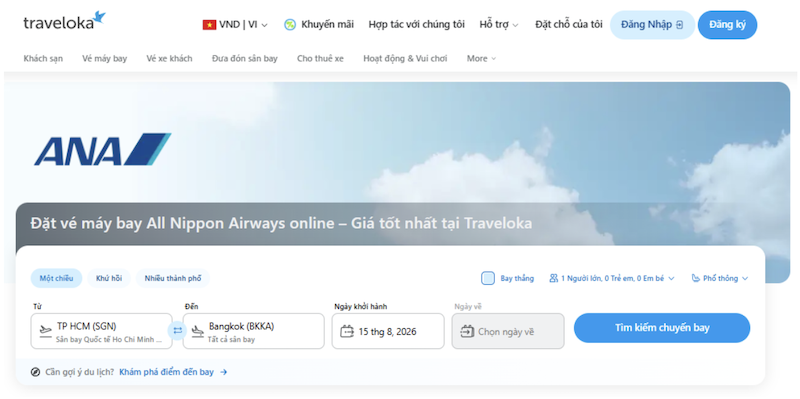Swap origin and destination airports icon
This screenshot has height=399, width=800.
178,331
